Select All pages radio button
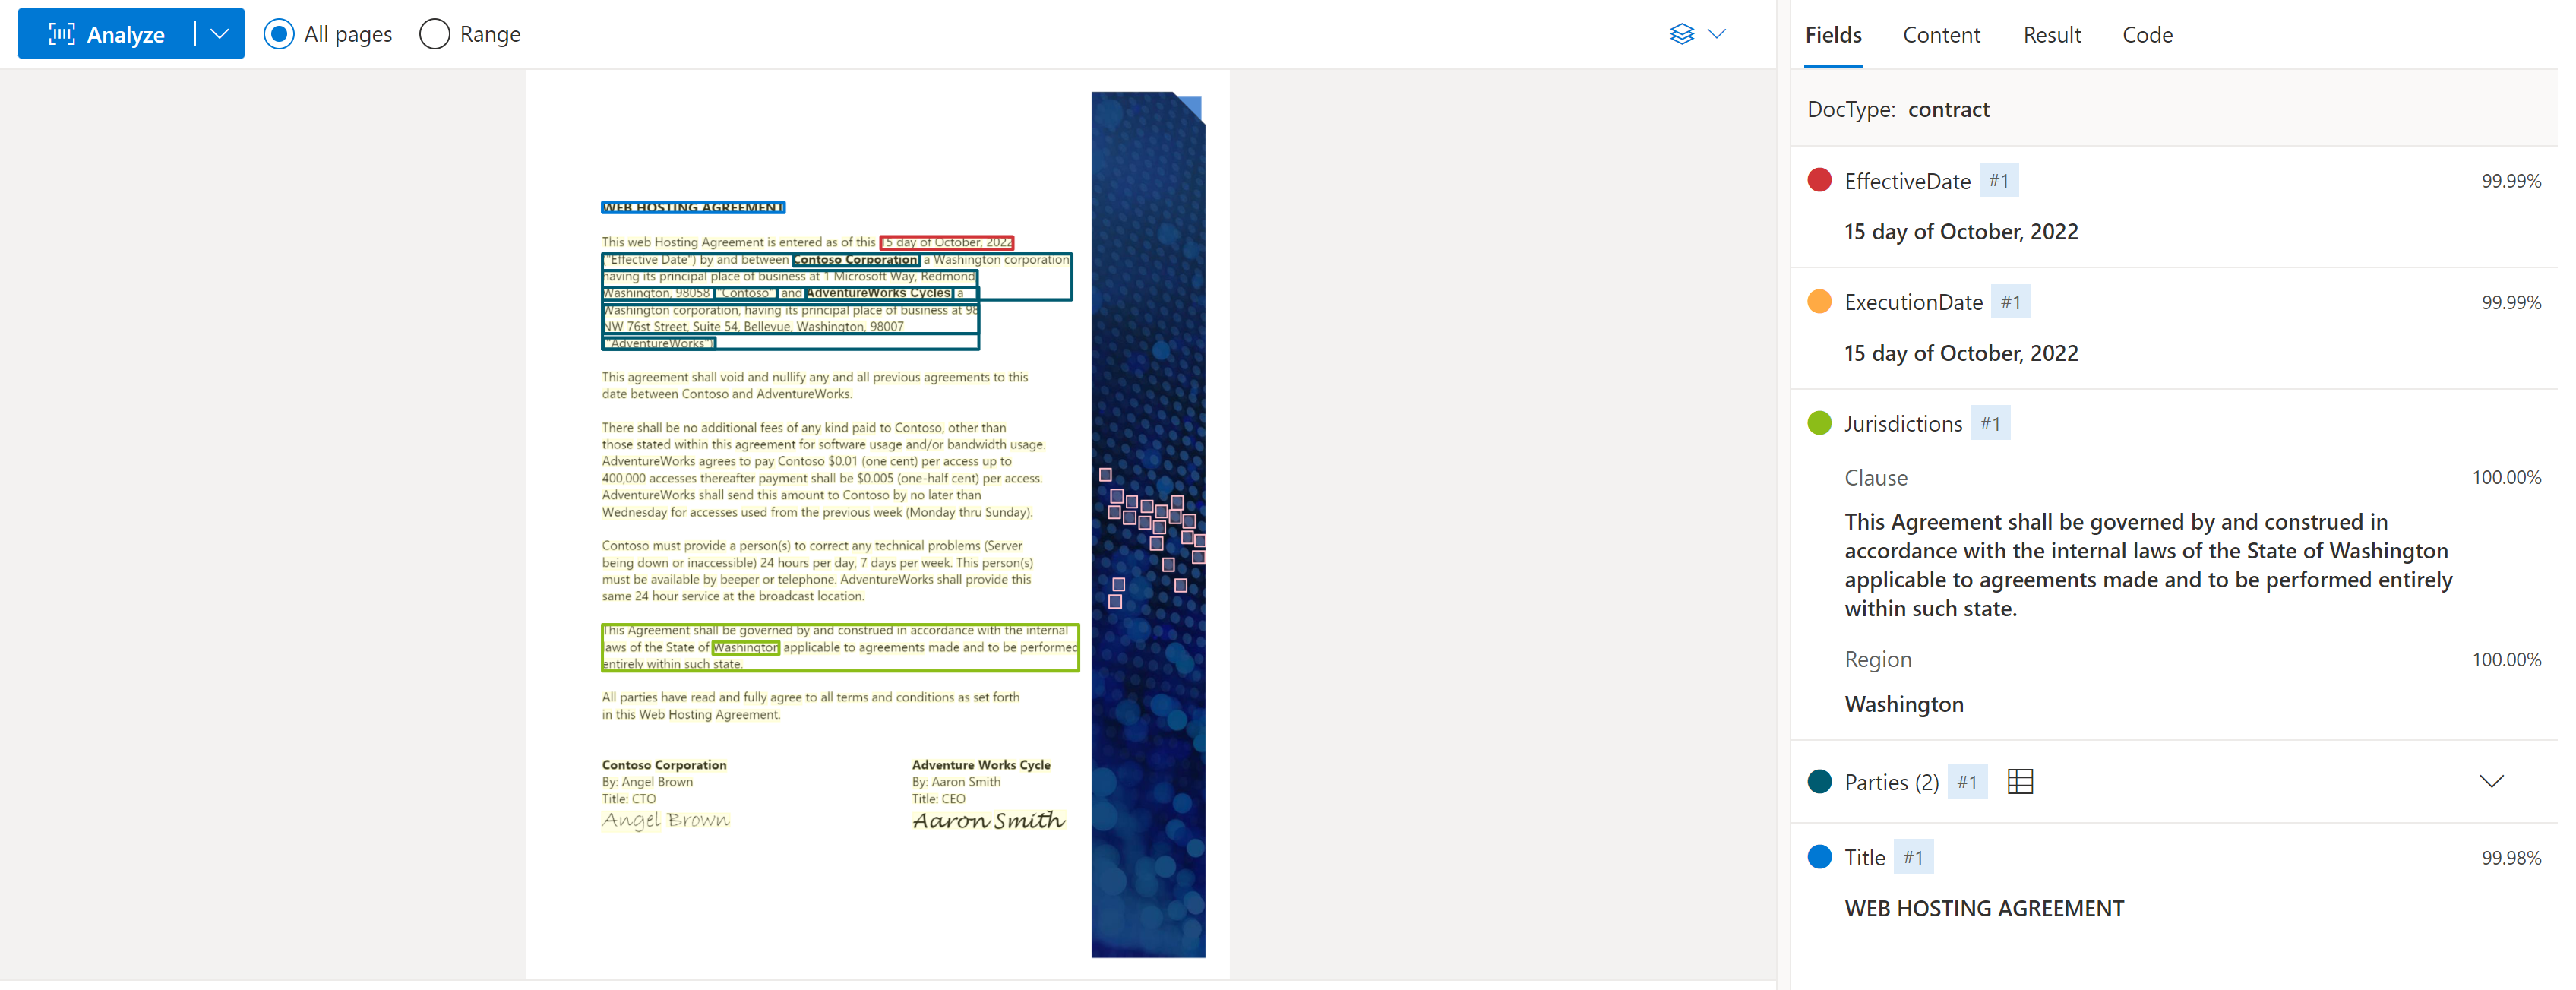Screen dimensions: 2576x990 [277, 33]
